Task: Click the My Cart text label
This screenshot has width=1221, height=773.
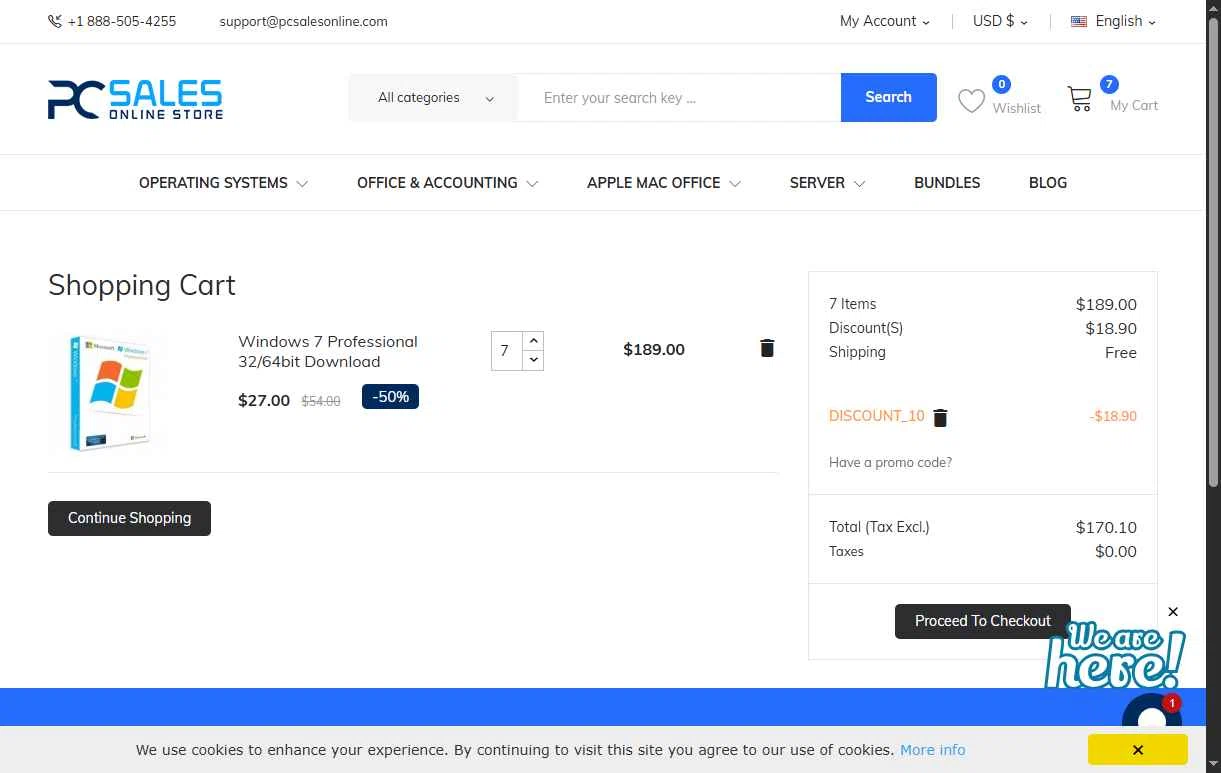Action: (x=1134, y=105)
